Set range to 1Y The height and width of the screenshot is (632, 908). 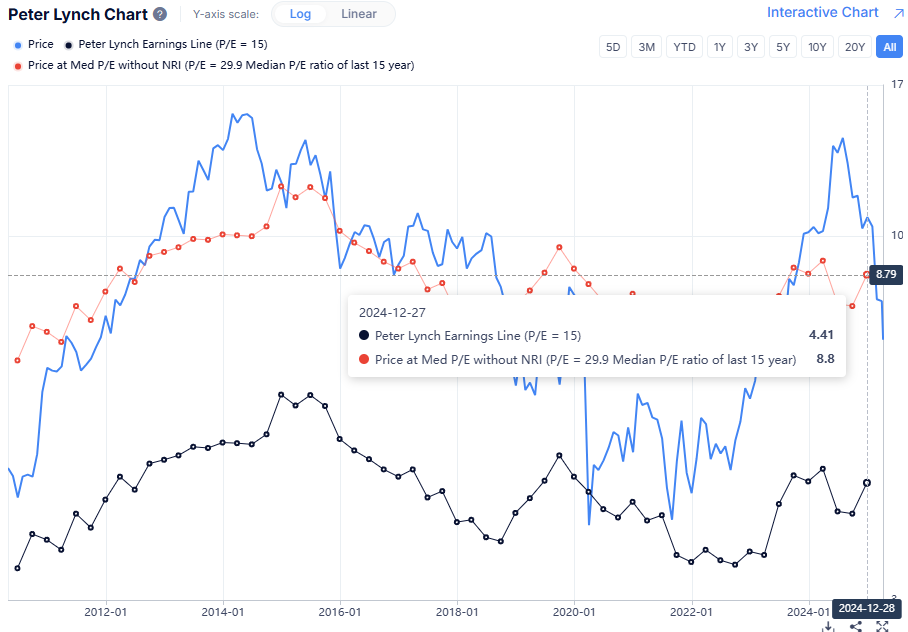[718, 47]
